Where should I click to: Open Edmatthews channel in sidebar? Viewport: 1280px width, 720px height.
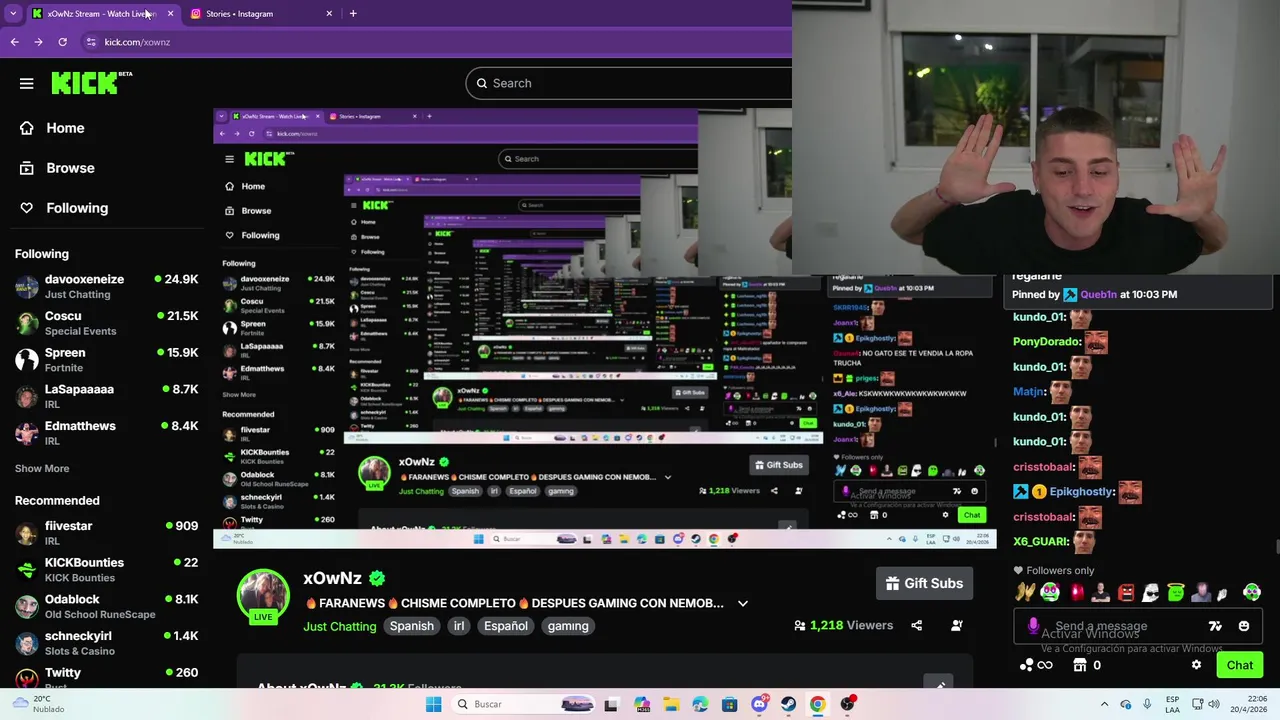(x=106, y=433)
